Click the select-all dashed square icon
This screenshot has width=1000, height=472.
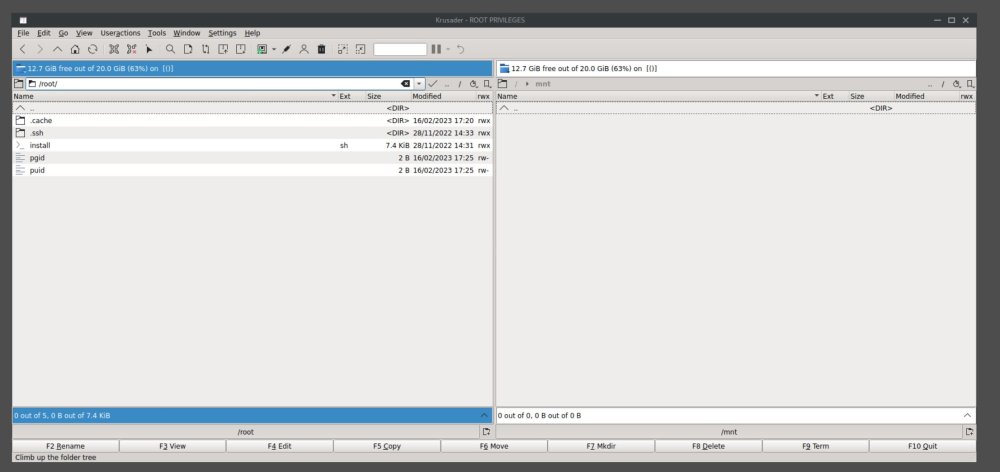click(x=343, y=49)
